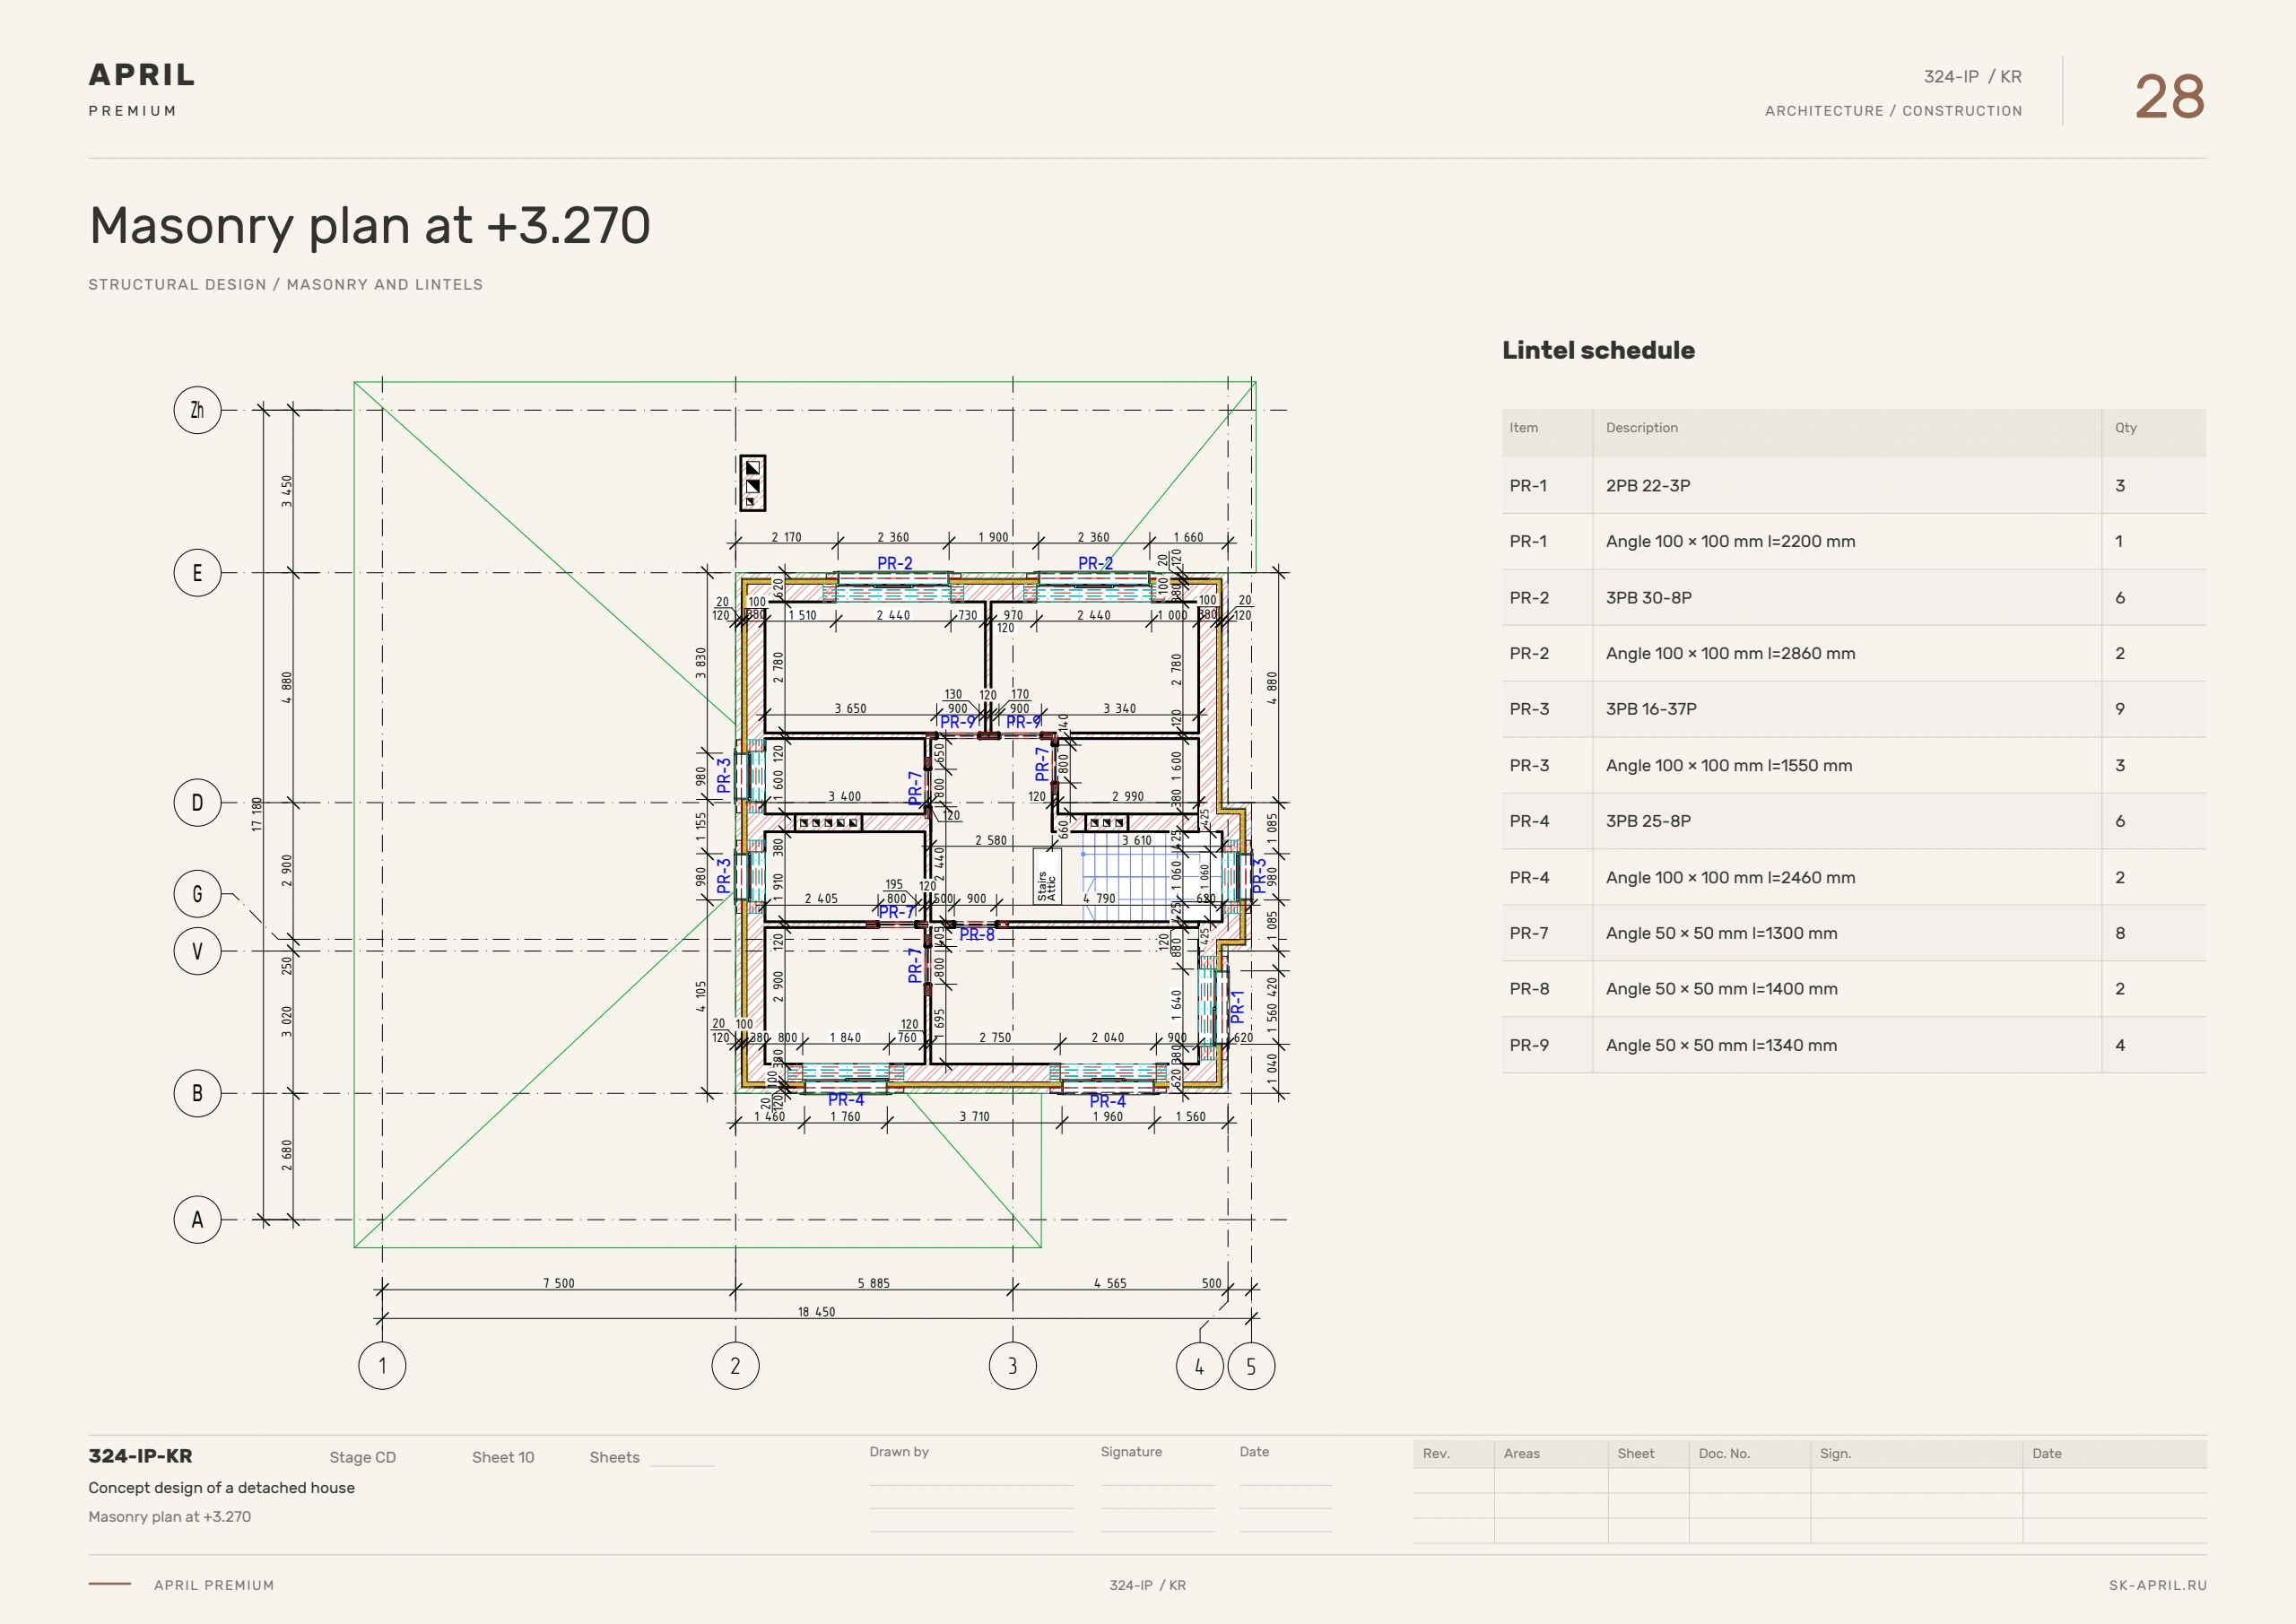
Task: Click Angle 50 × 50 mm l=1300 mm cell
Action: coord(1847,933)
